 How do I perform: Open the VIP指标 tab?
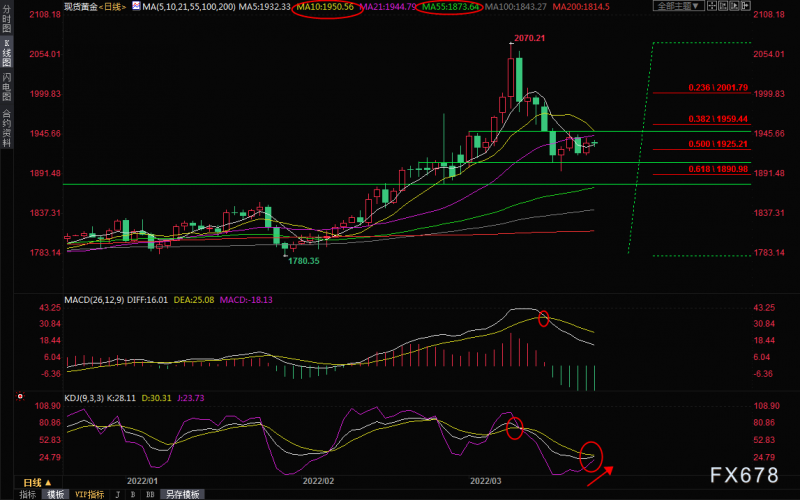click(x=89, y=494)
